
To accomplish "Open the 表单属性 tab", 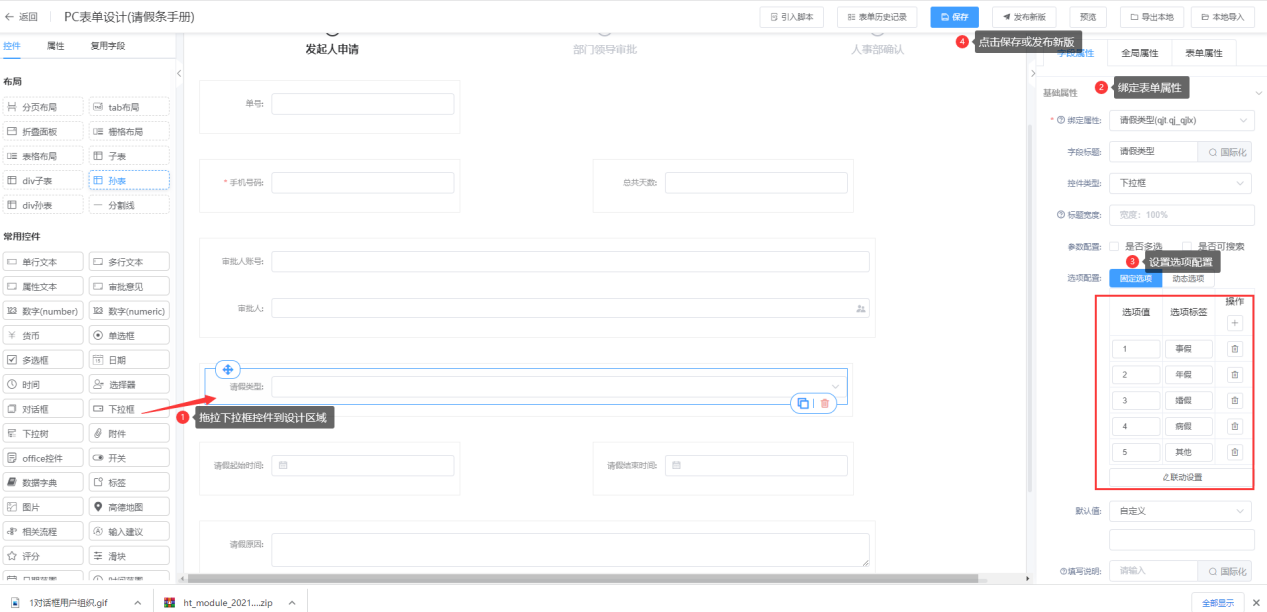I will (1204, 53).
